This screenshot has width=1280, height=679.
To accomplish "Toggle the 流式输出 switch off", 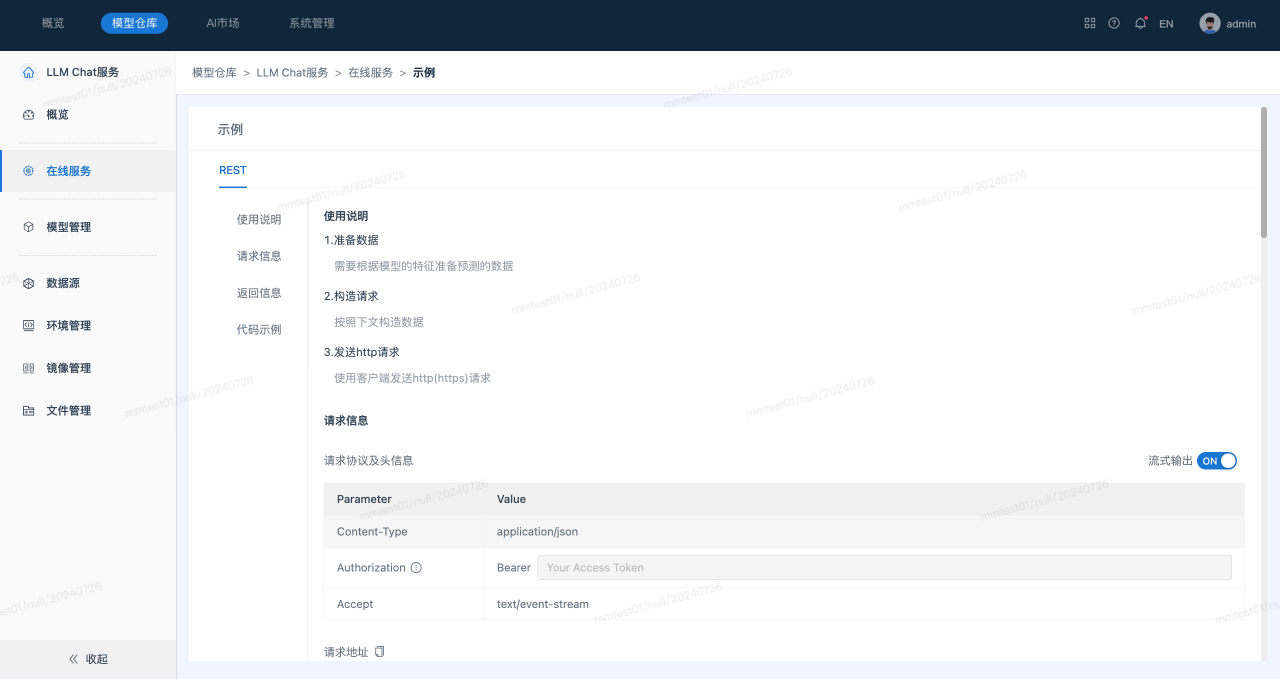I will pos(1217,461).
